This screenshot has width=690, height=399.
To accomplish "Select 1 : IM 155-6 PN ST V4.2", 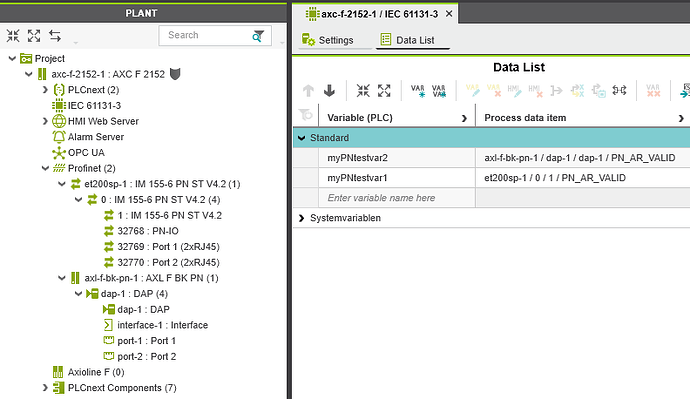I will pos(169,216).
